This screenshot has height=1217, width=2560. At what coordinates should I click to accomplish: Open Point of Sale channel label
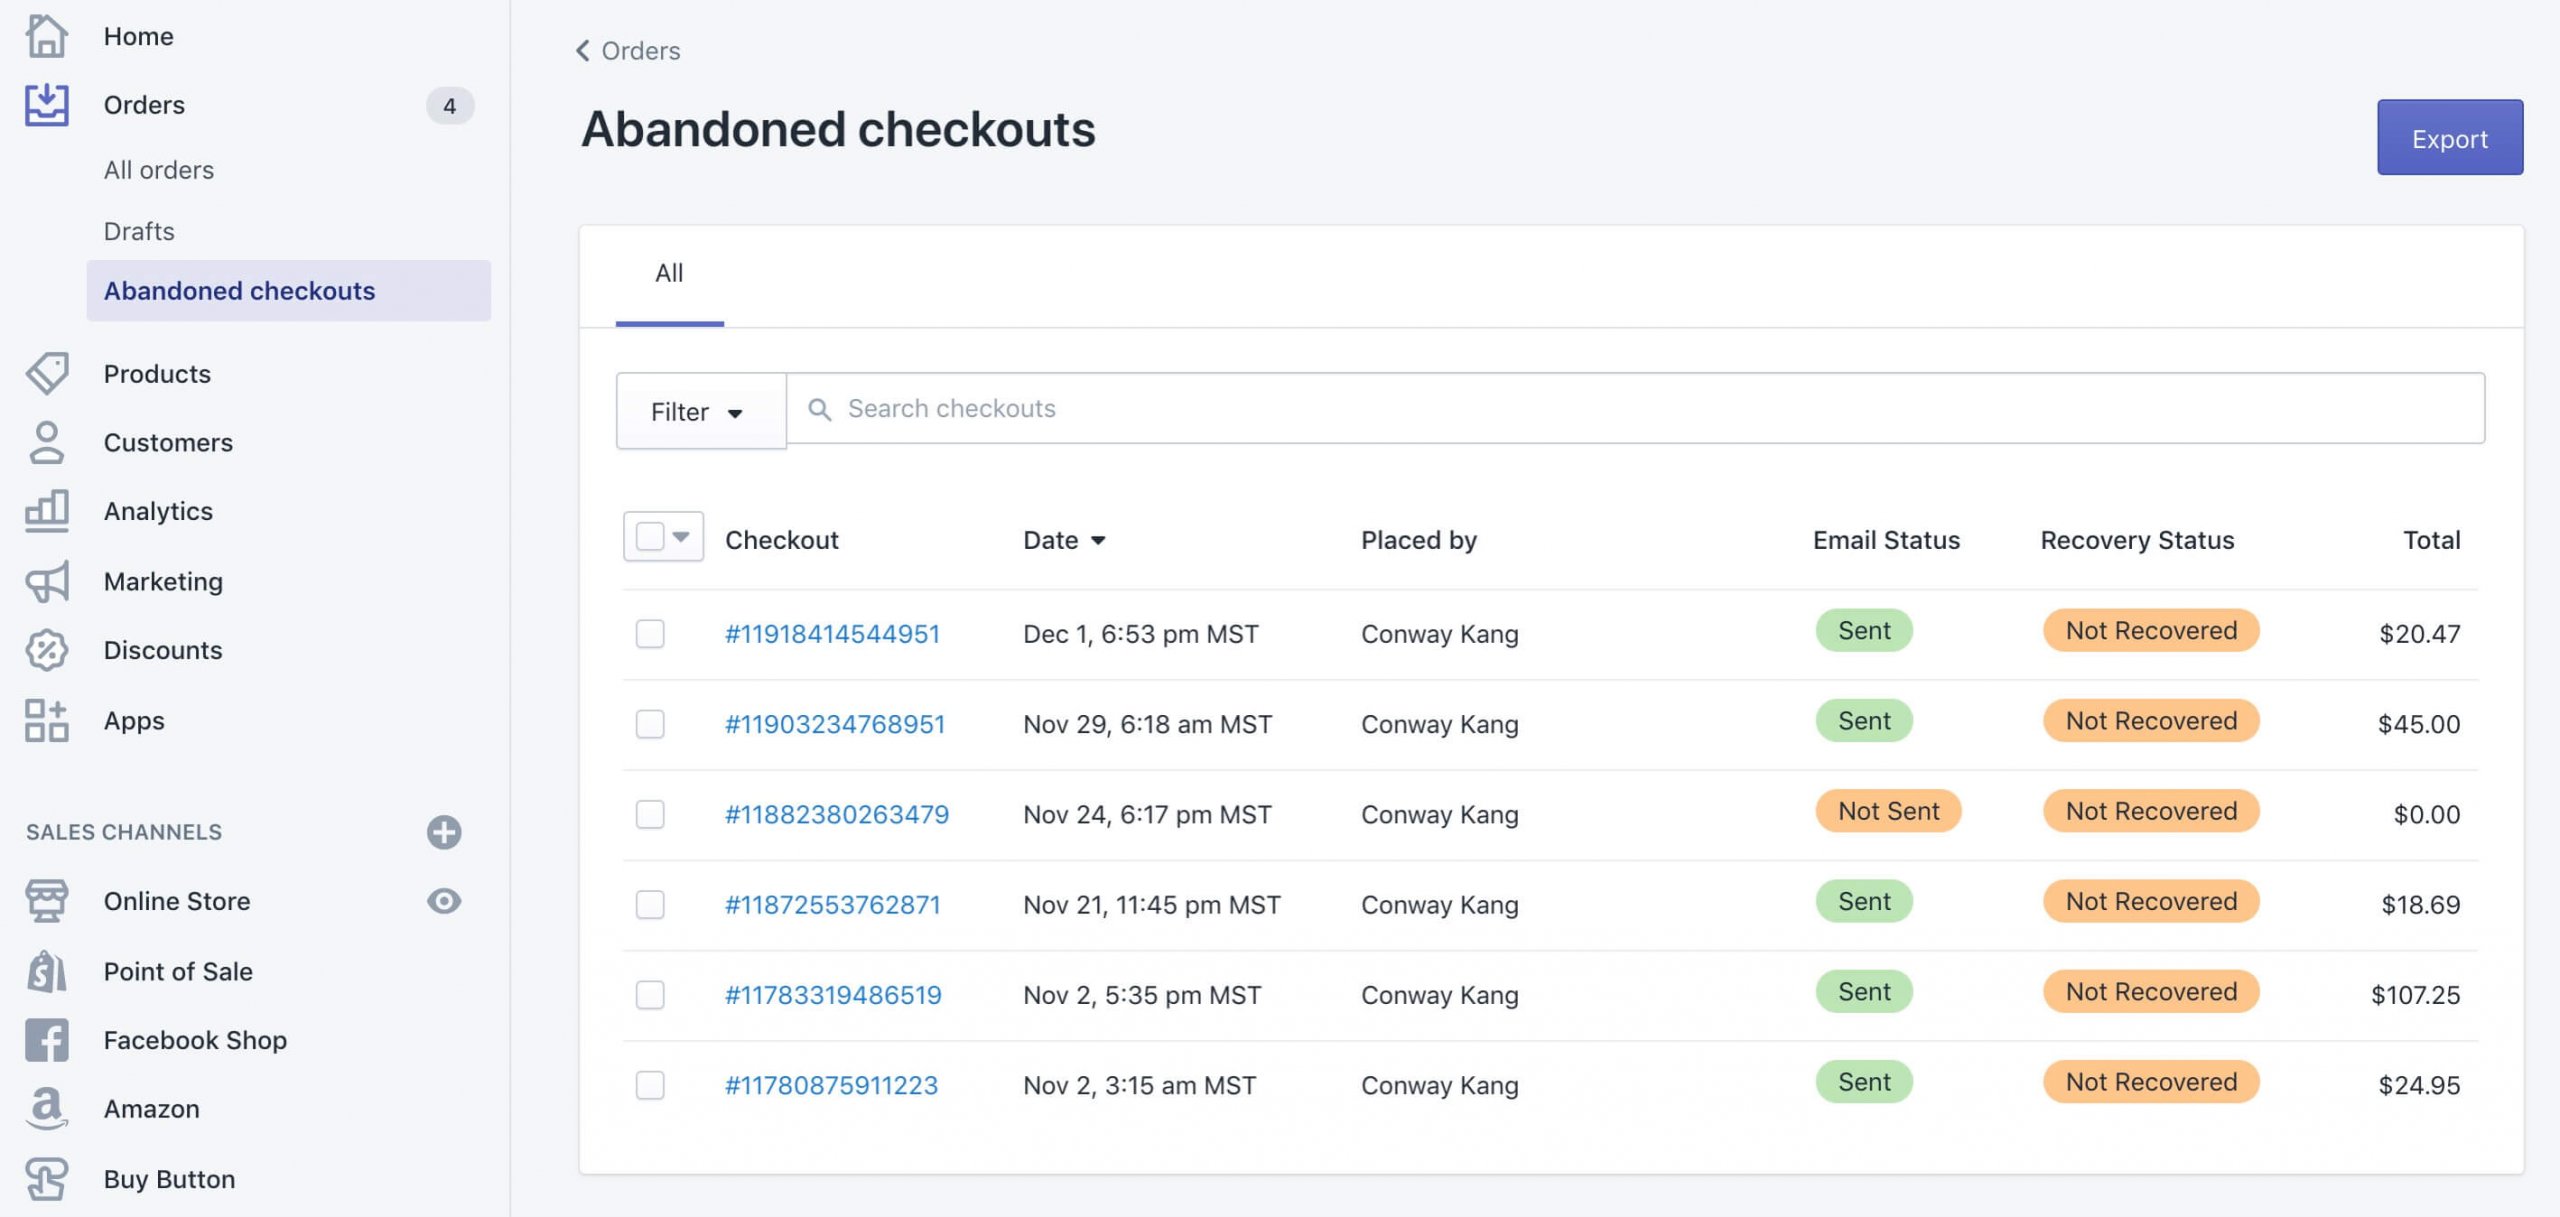[x=178, y=971]
